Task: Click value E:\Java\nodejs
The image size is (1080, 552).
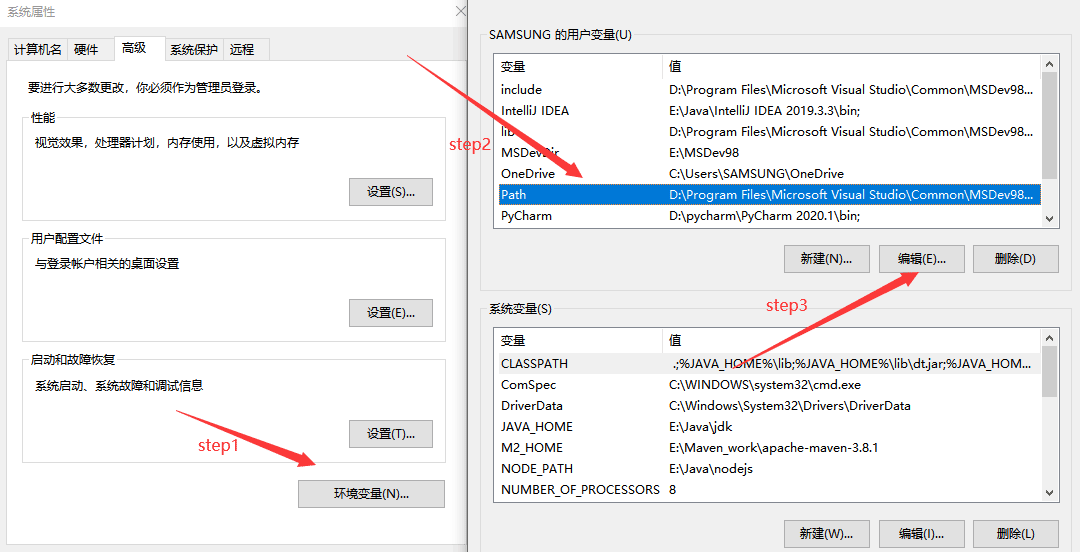Action: tap(711, 469)
